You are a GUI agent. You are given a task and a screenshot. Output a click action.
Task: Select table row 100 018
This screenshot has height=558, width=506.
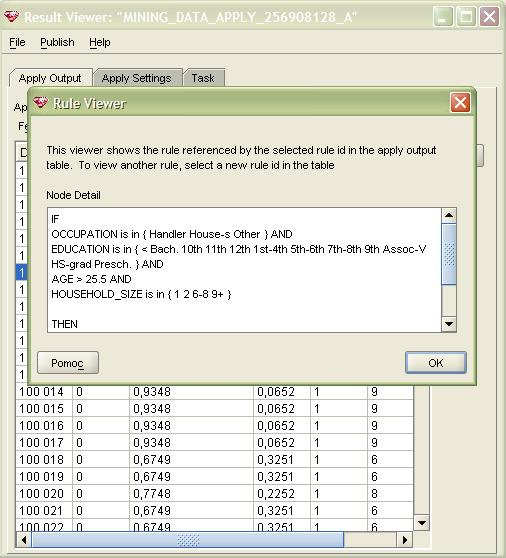pyautogui.click(x=215, y=459)
